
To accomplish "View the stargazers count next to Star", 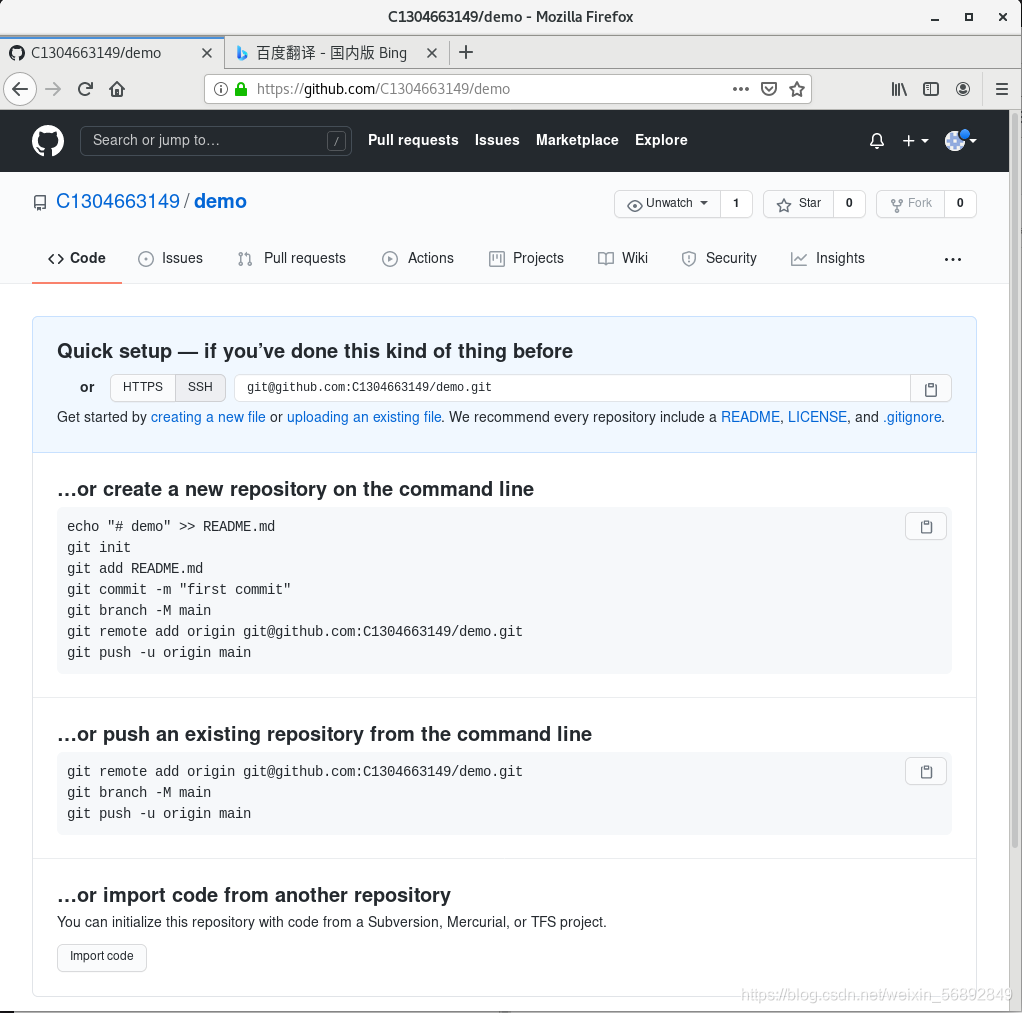I will click(x=849, y=203).
